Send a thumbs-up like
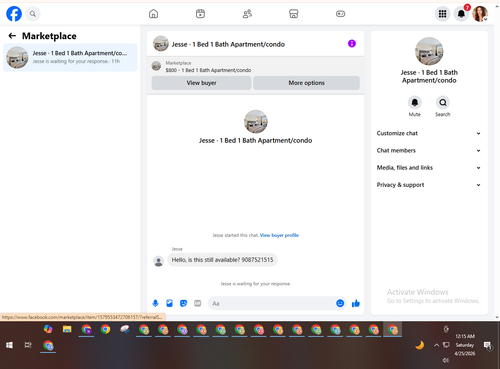The height and width of the screenshot is (369, 500). (x=356, y=303)
